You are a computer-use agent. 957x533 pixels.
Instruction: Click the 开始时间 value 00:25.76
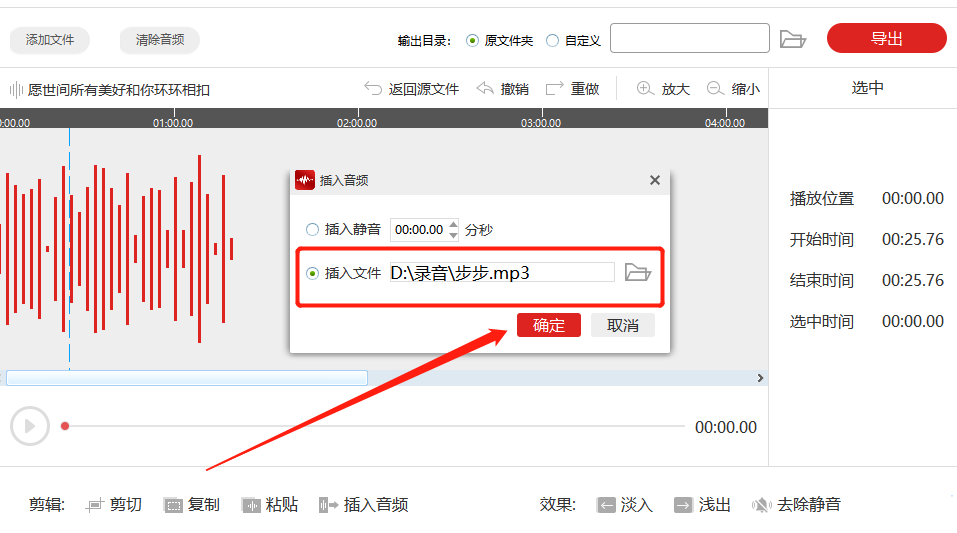(x=912, y=239)
